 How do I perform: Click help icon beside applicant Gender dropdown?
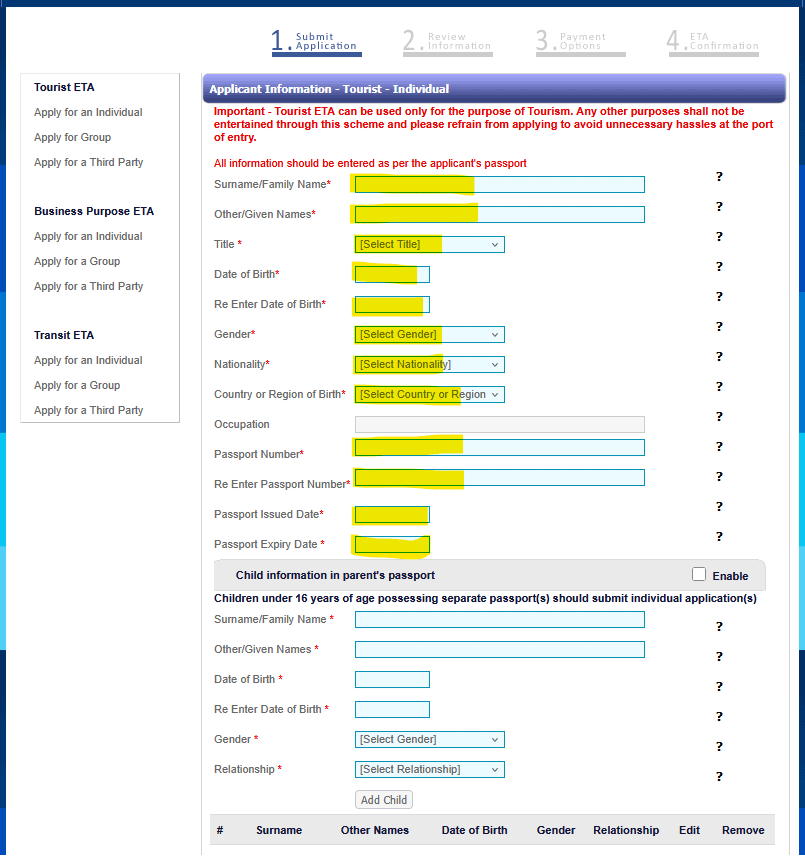(719, 326)
